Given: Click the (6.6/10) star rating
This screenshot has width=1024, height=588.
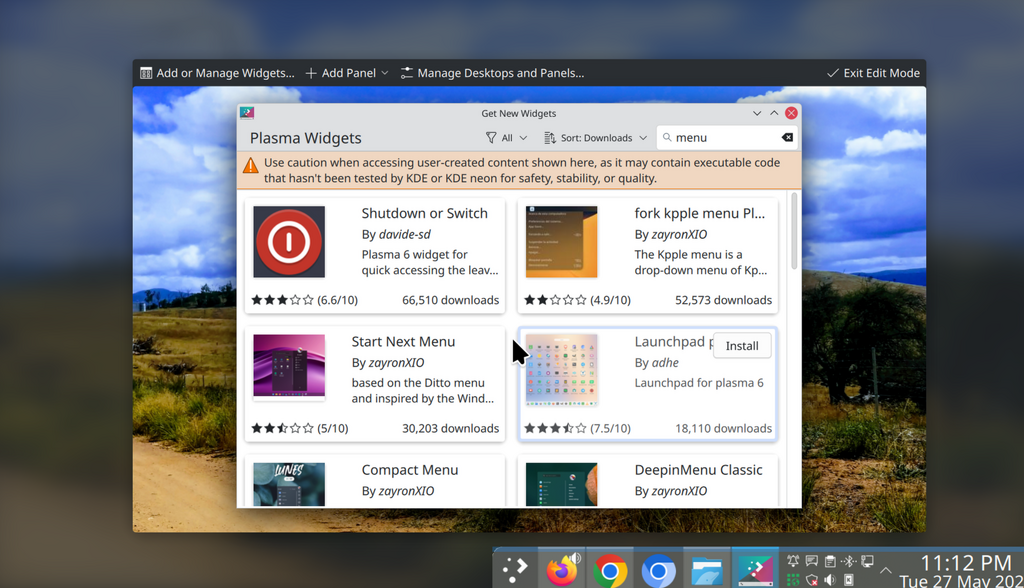Looking at the screenshot, I should pos(305,300).
